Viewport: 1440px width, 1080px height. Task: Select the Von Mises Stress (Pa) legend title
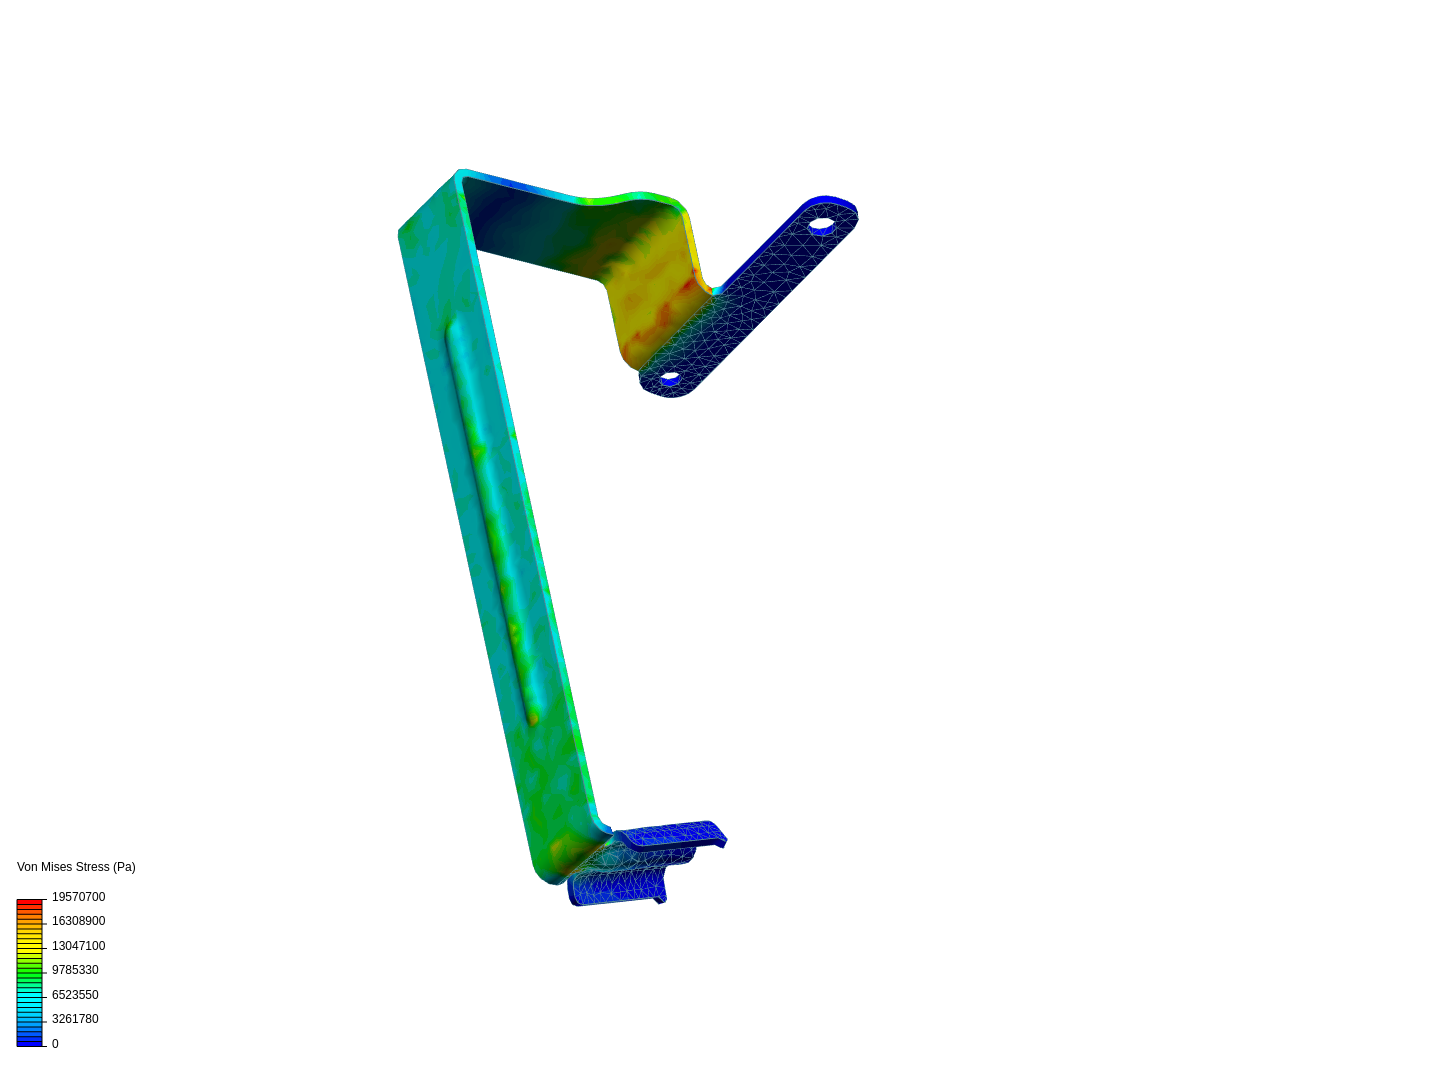[x=76, y=867]
